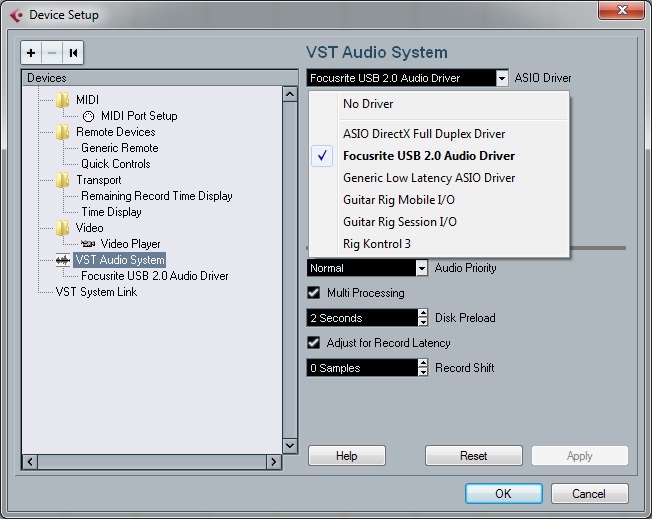Decrease Record Shift with down arrow

pos(423,372)
